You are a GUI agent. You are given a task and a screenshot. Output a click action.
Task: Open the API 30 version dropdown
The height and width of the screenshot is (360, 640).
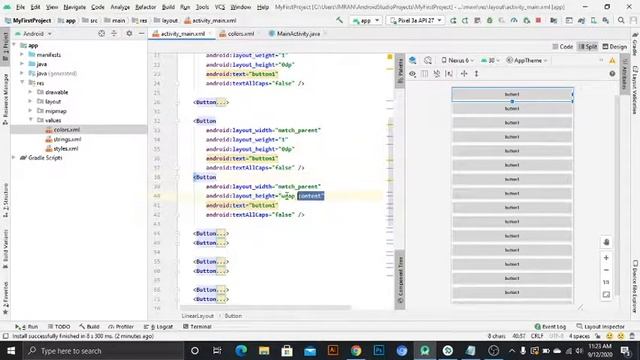point(490,60)
